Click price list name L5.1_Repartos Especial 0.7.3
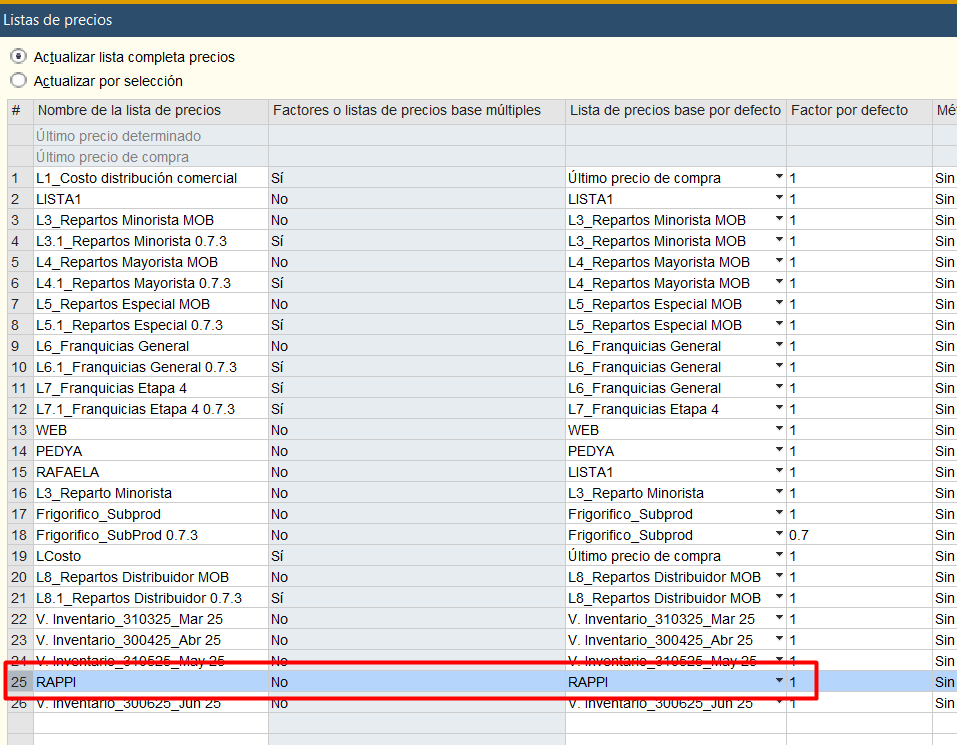Viewport: 957px width, 745px height. pos(129,325)
